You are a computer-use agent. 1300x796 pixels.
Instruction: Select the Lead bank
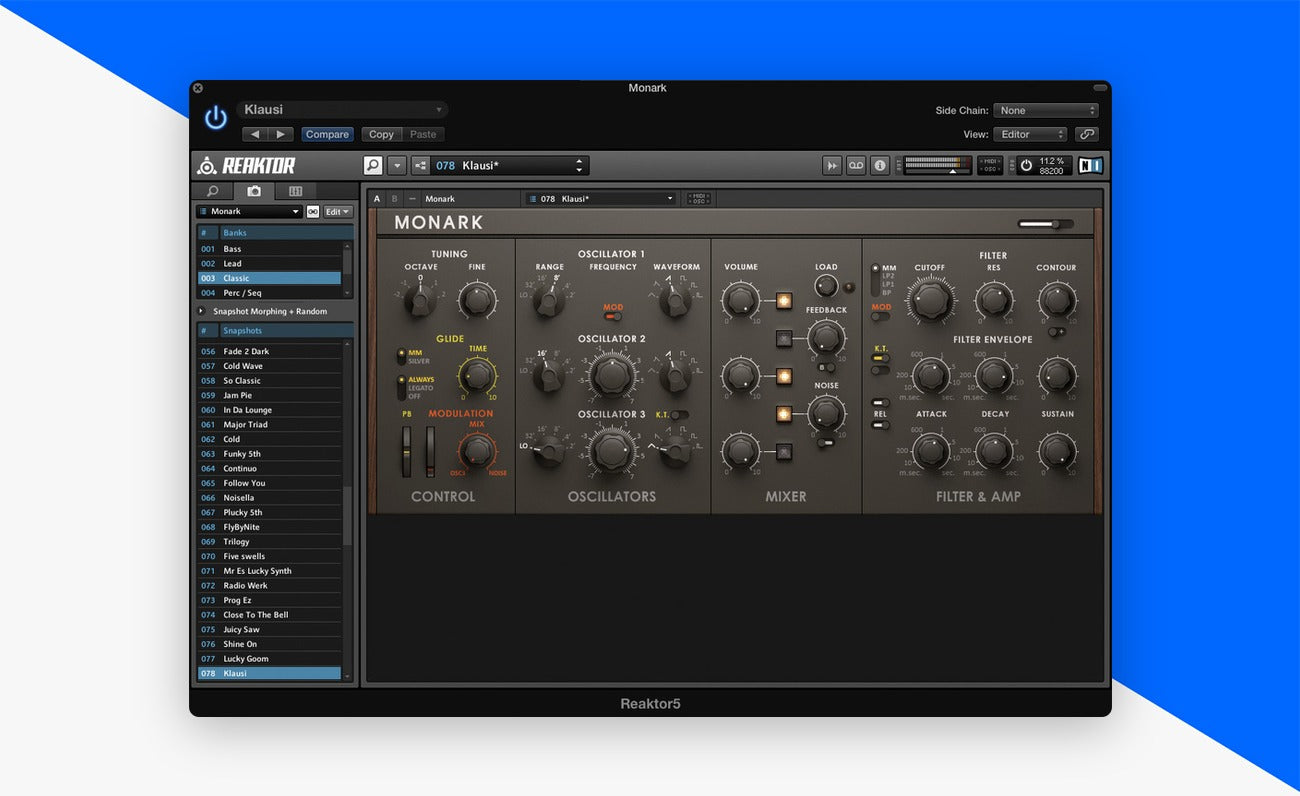pyautogui.click(x=269, y=264)
